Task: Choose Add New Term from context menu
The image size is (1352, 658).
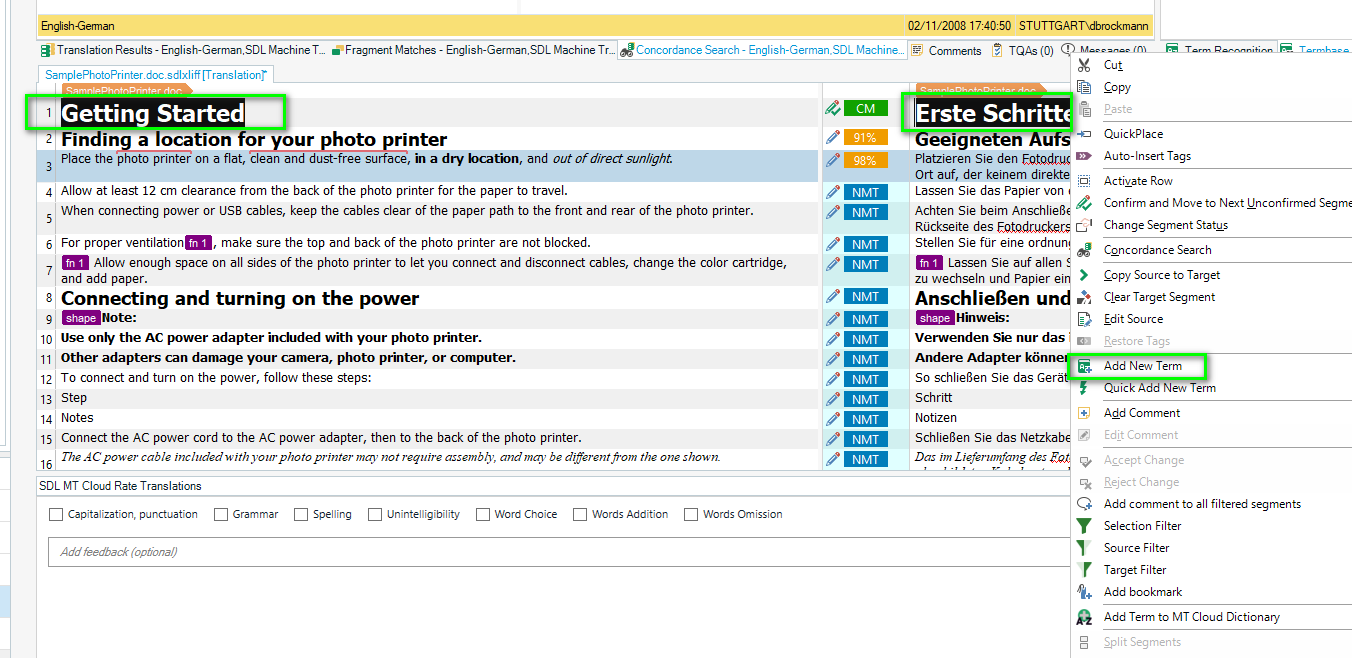Action: (x=1142, y=366)
